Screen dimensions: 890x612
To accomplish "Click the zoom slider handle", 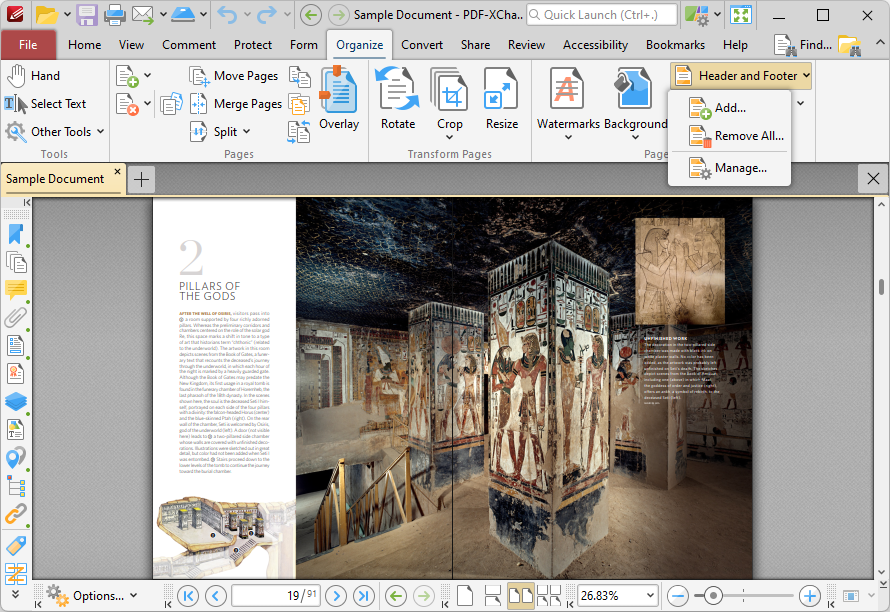I will (713, 596).
